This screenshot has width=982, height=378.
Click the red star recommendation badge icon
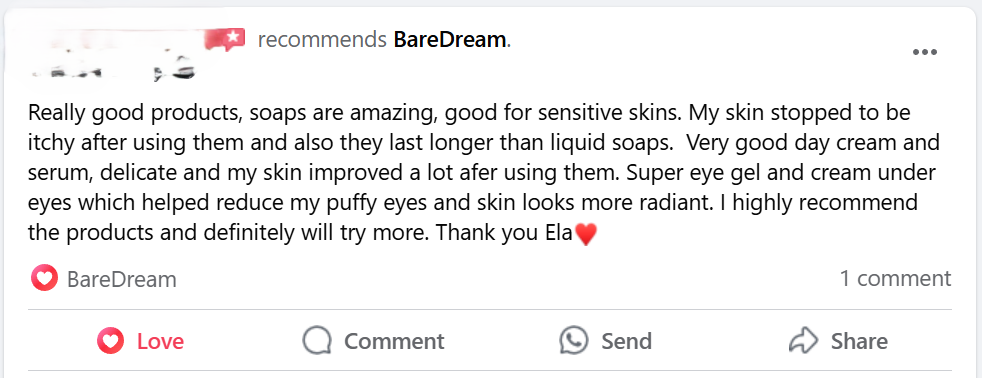[x=225, y=39]
